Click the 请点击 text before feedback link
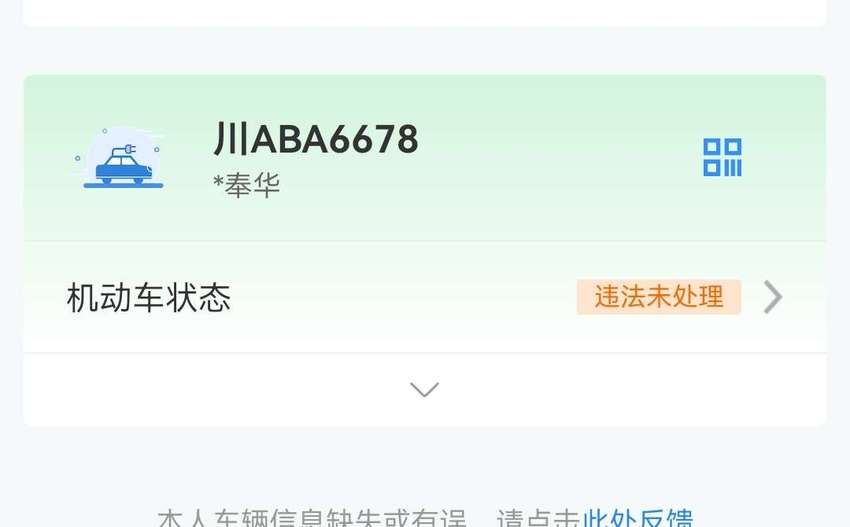The image size is (850, 527). [539, 518]
